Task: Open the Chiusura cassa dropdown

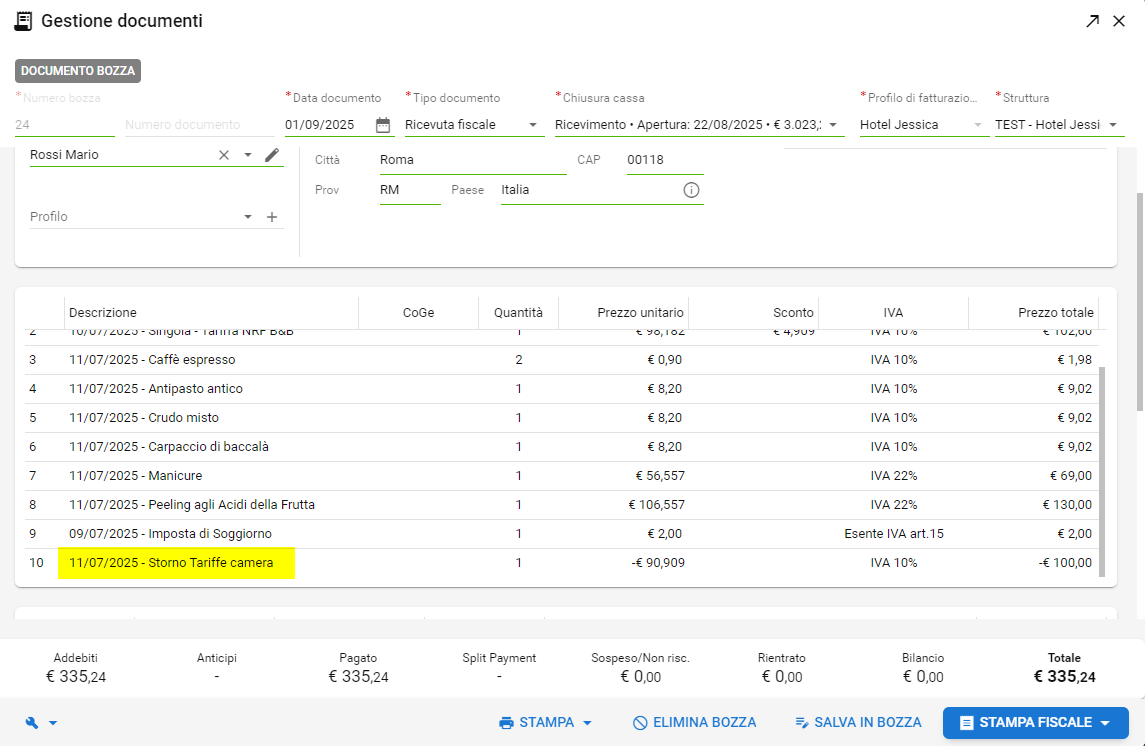Action: click(x=832, y=125)
